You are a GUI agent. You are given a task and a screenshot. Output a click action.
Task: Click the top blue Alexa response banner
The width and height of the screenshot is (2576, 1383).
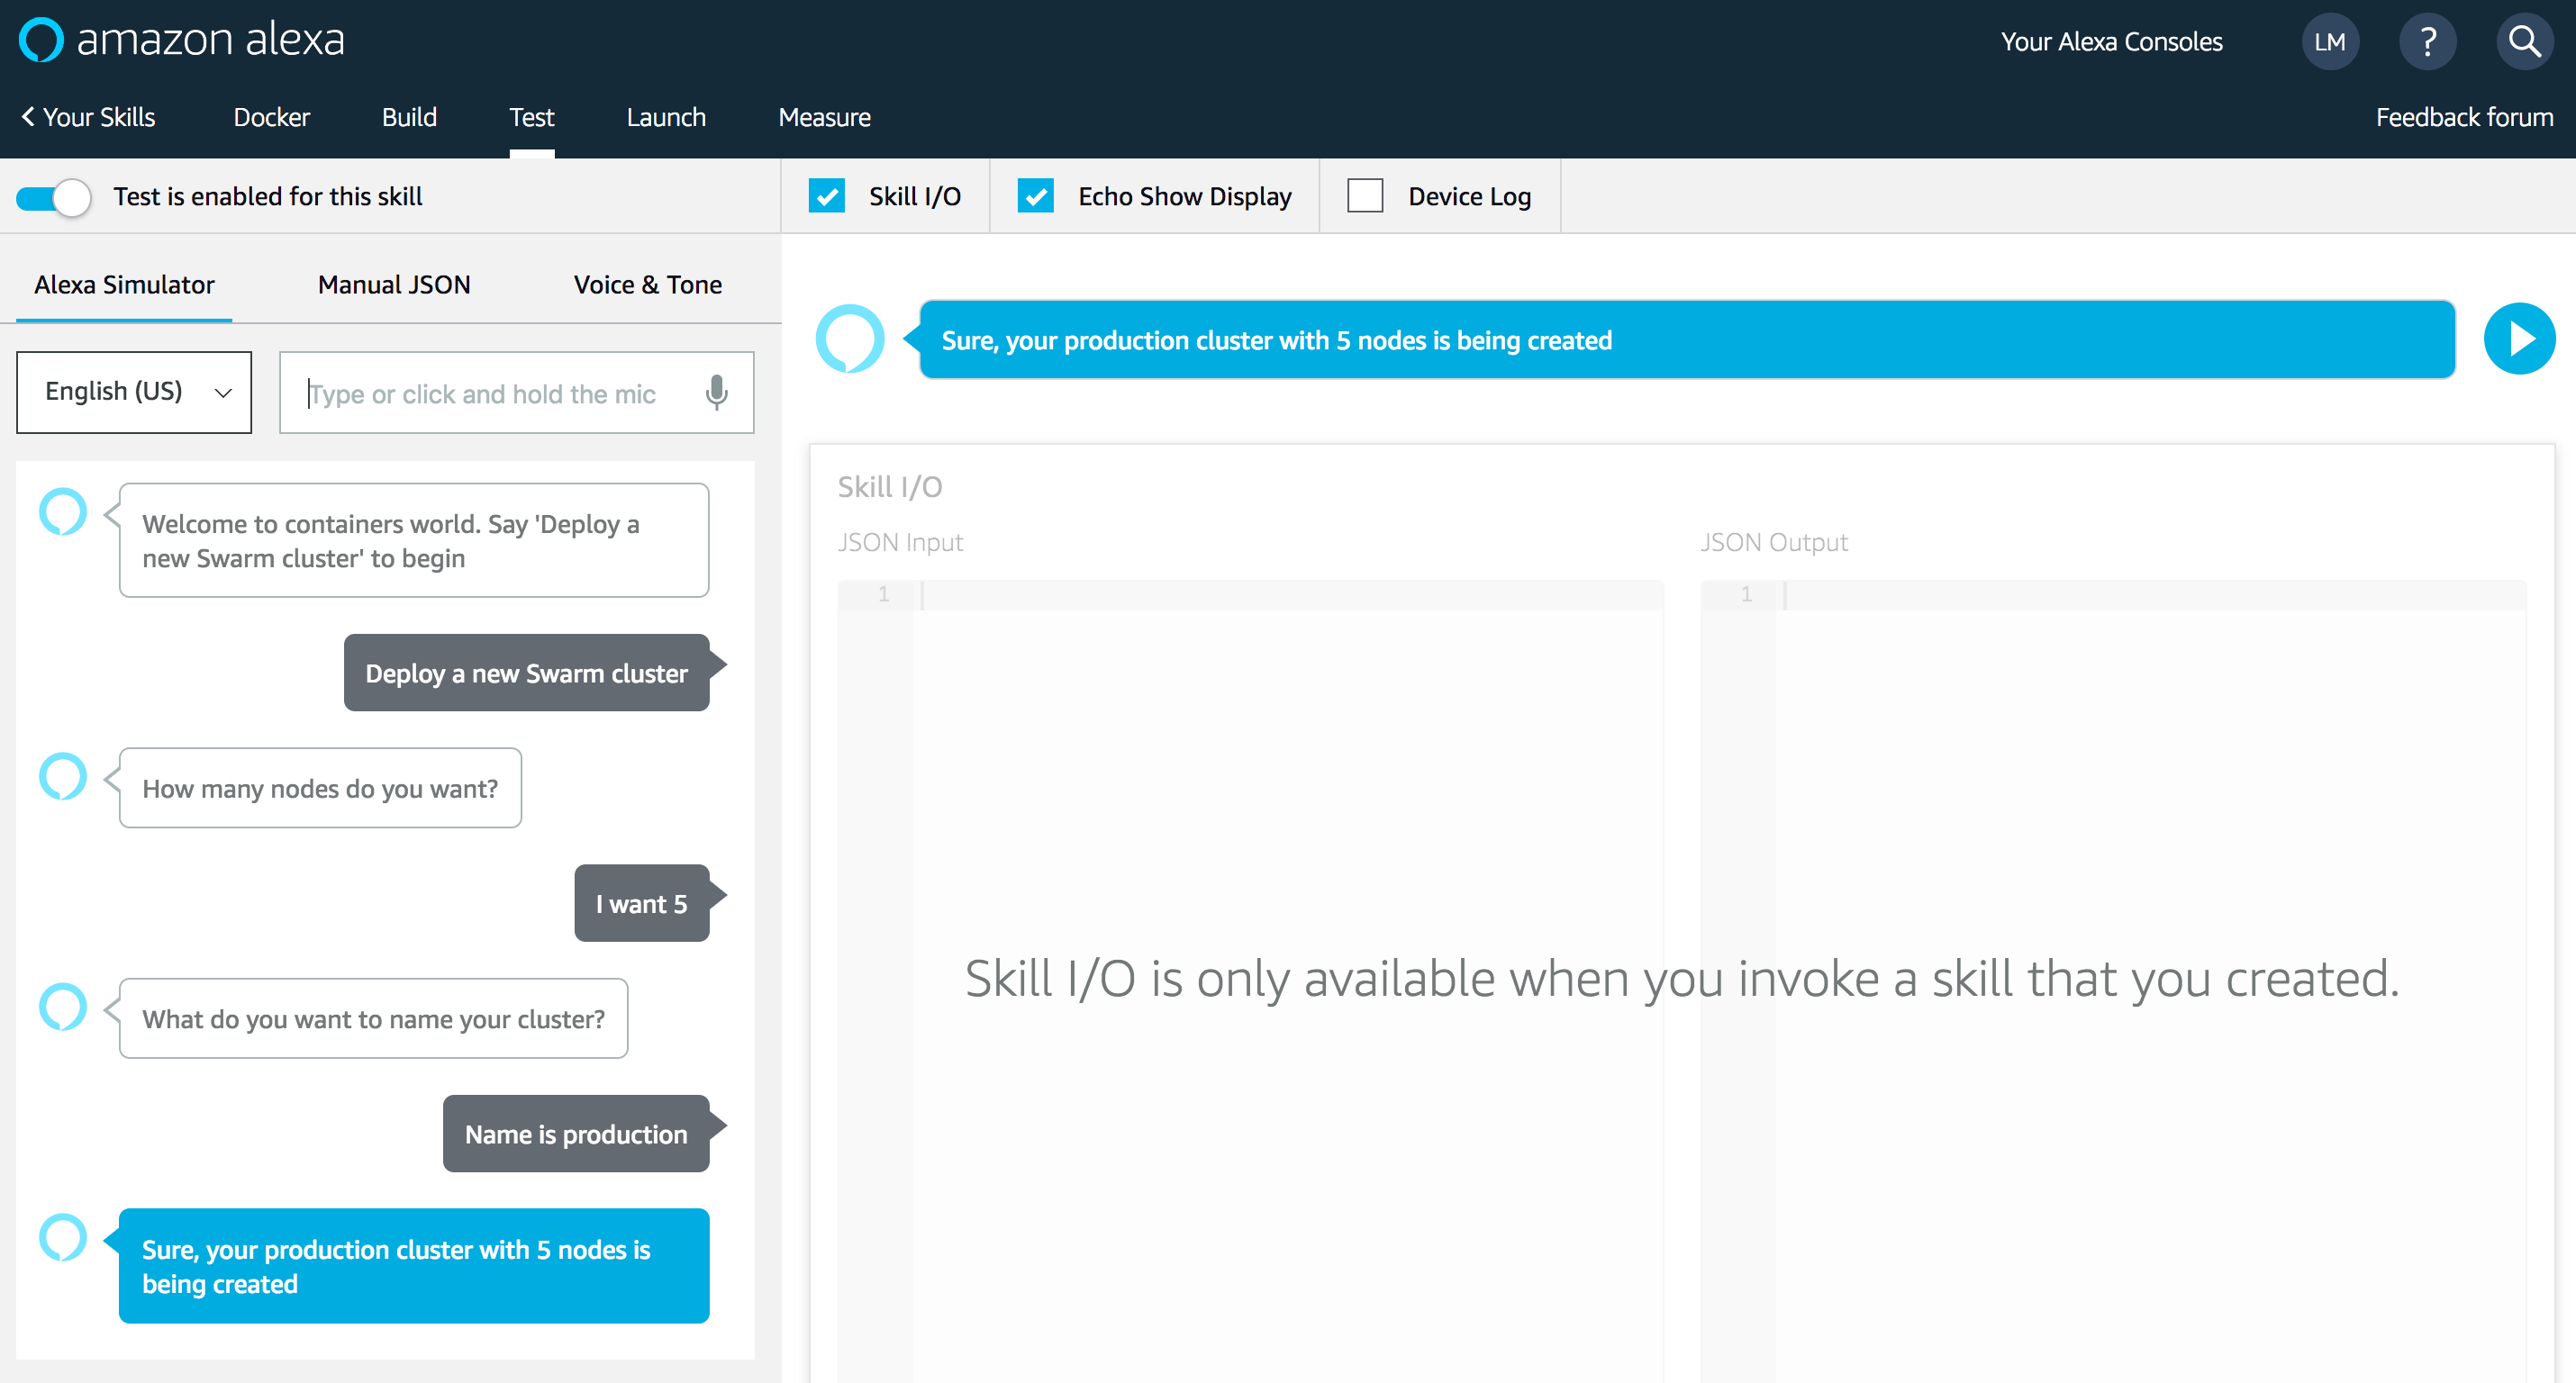pos(1688,340)
